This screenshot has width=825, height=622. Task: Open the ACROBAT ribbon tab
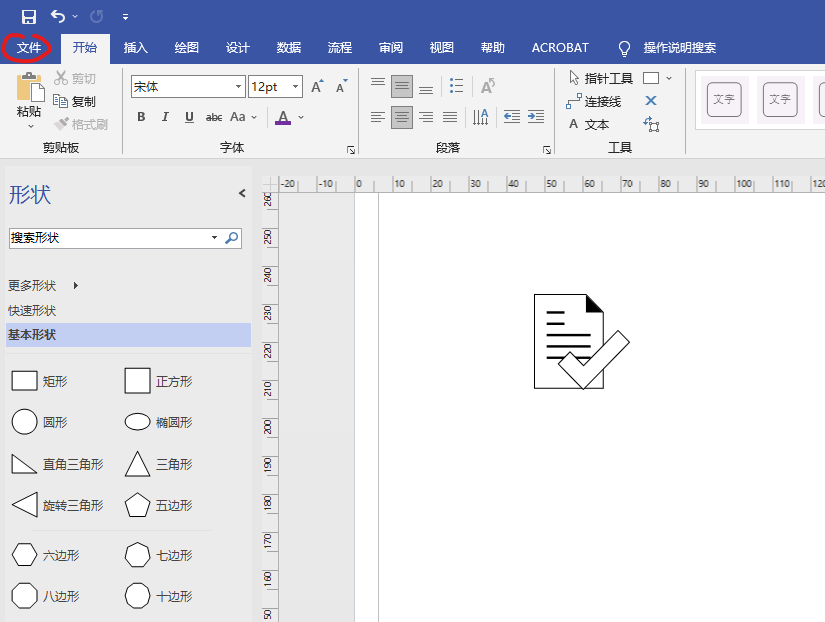click(560, 48)
